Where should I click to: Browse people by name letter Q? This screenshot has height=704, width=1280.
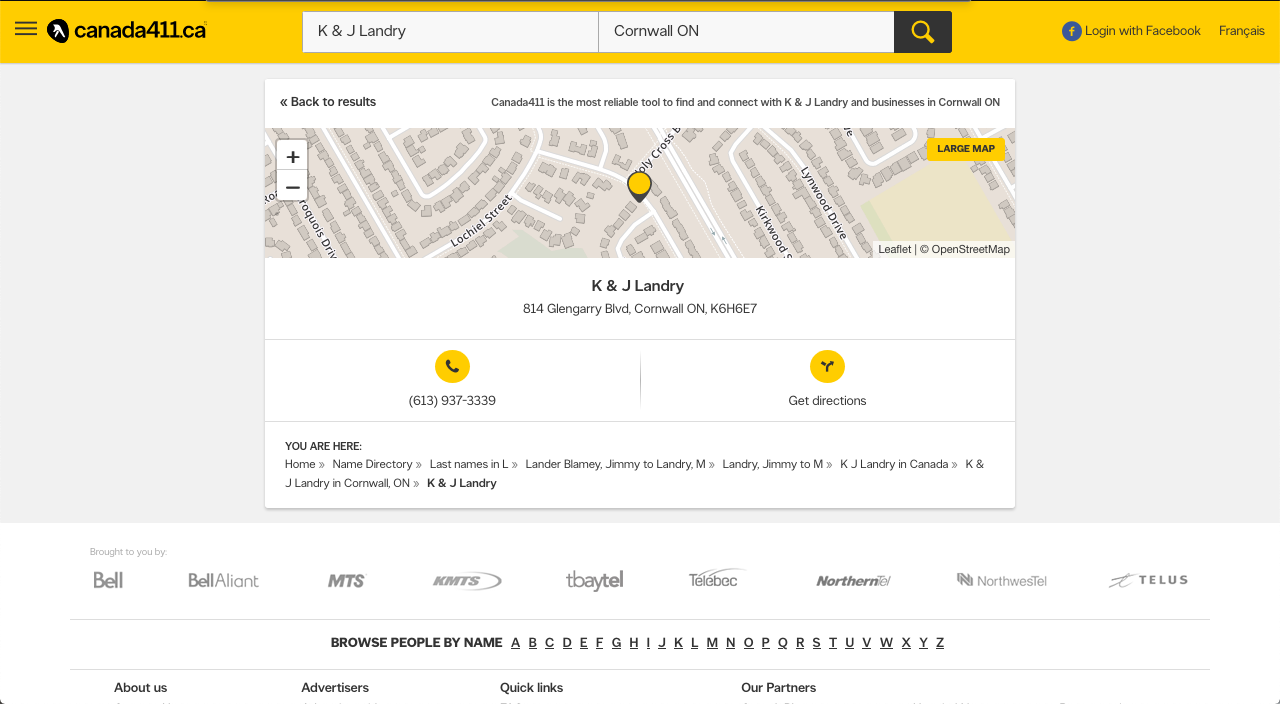783,643
